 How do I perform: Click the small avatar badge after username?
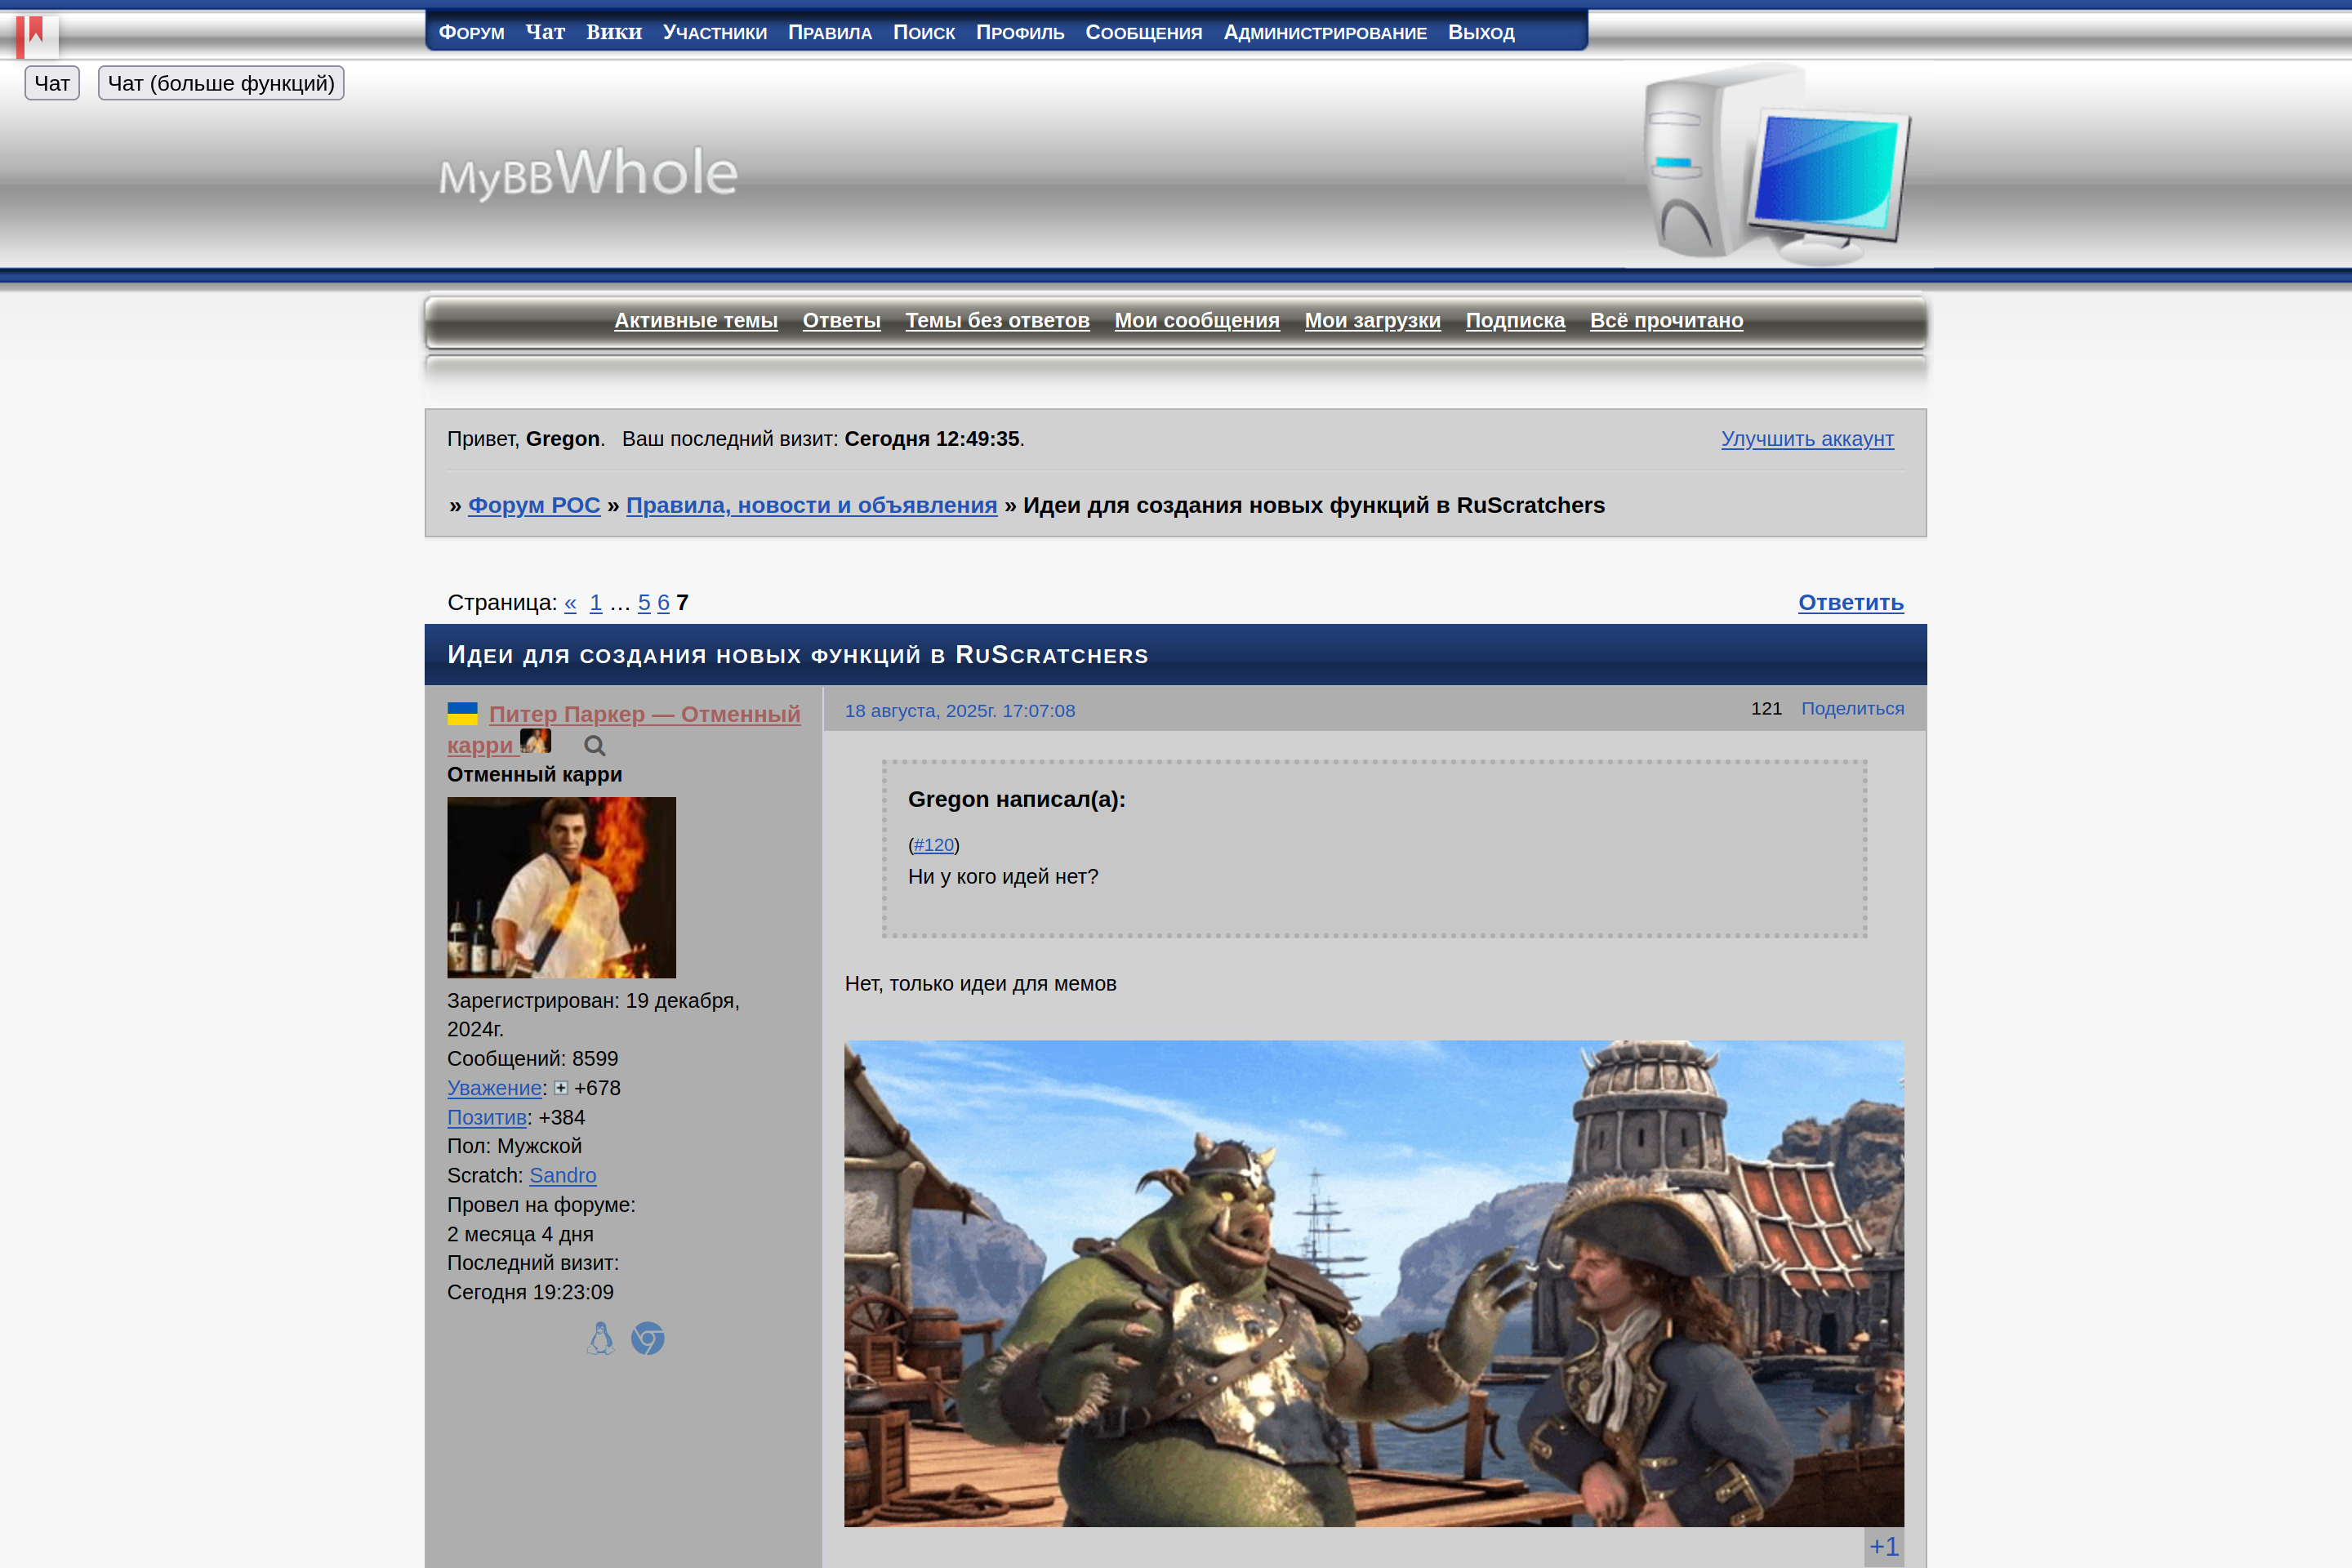point(535,742)
